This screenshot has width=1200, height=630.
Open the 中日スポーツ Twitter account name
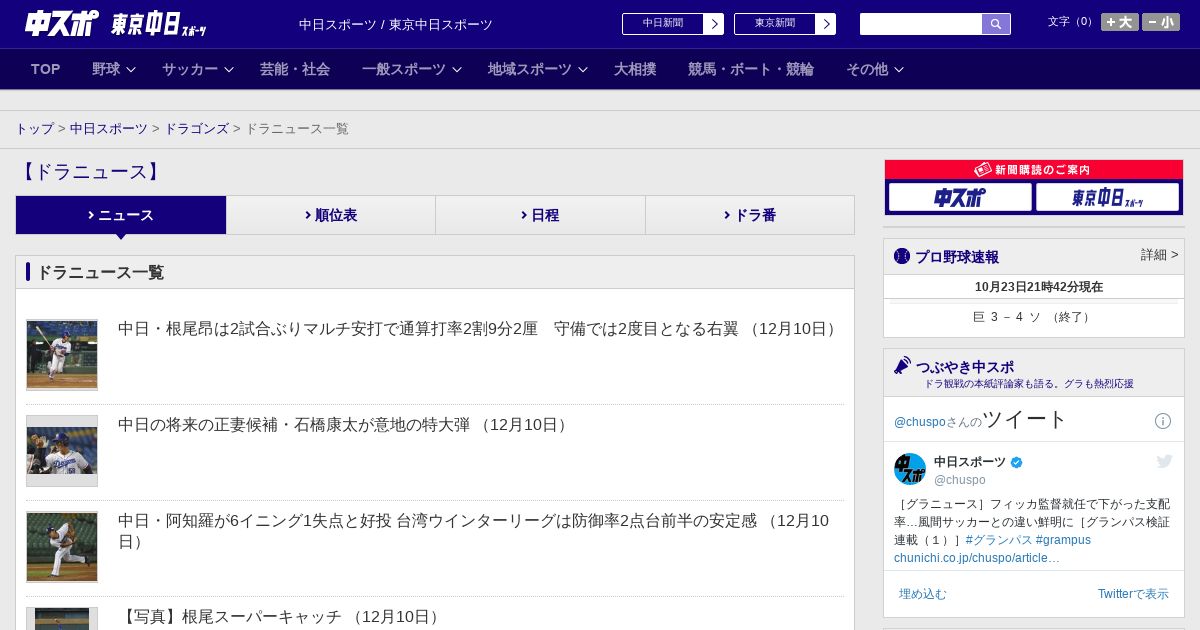point(970,462)
